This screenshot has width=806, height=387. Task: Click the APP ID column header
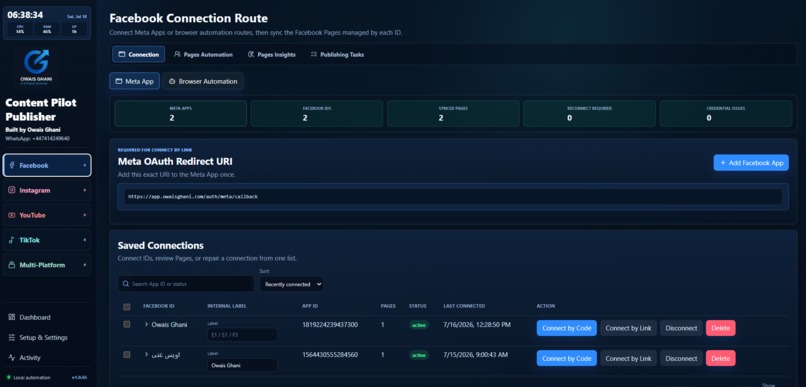[310, 306]
